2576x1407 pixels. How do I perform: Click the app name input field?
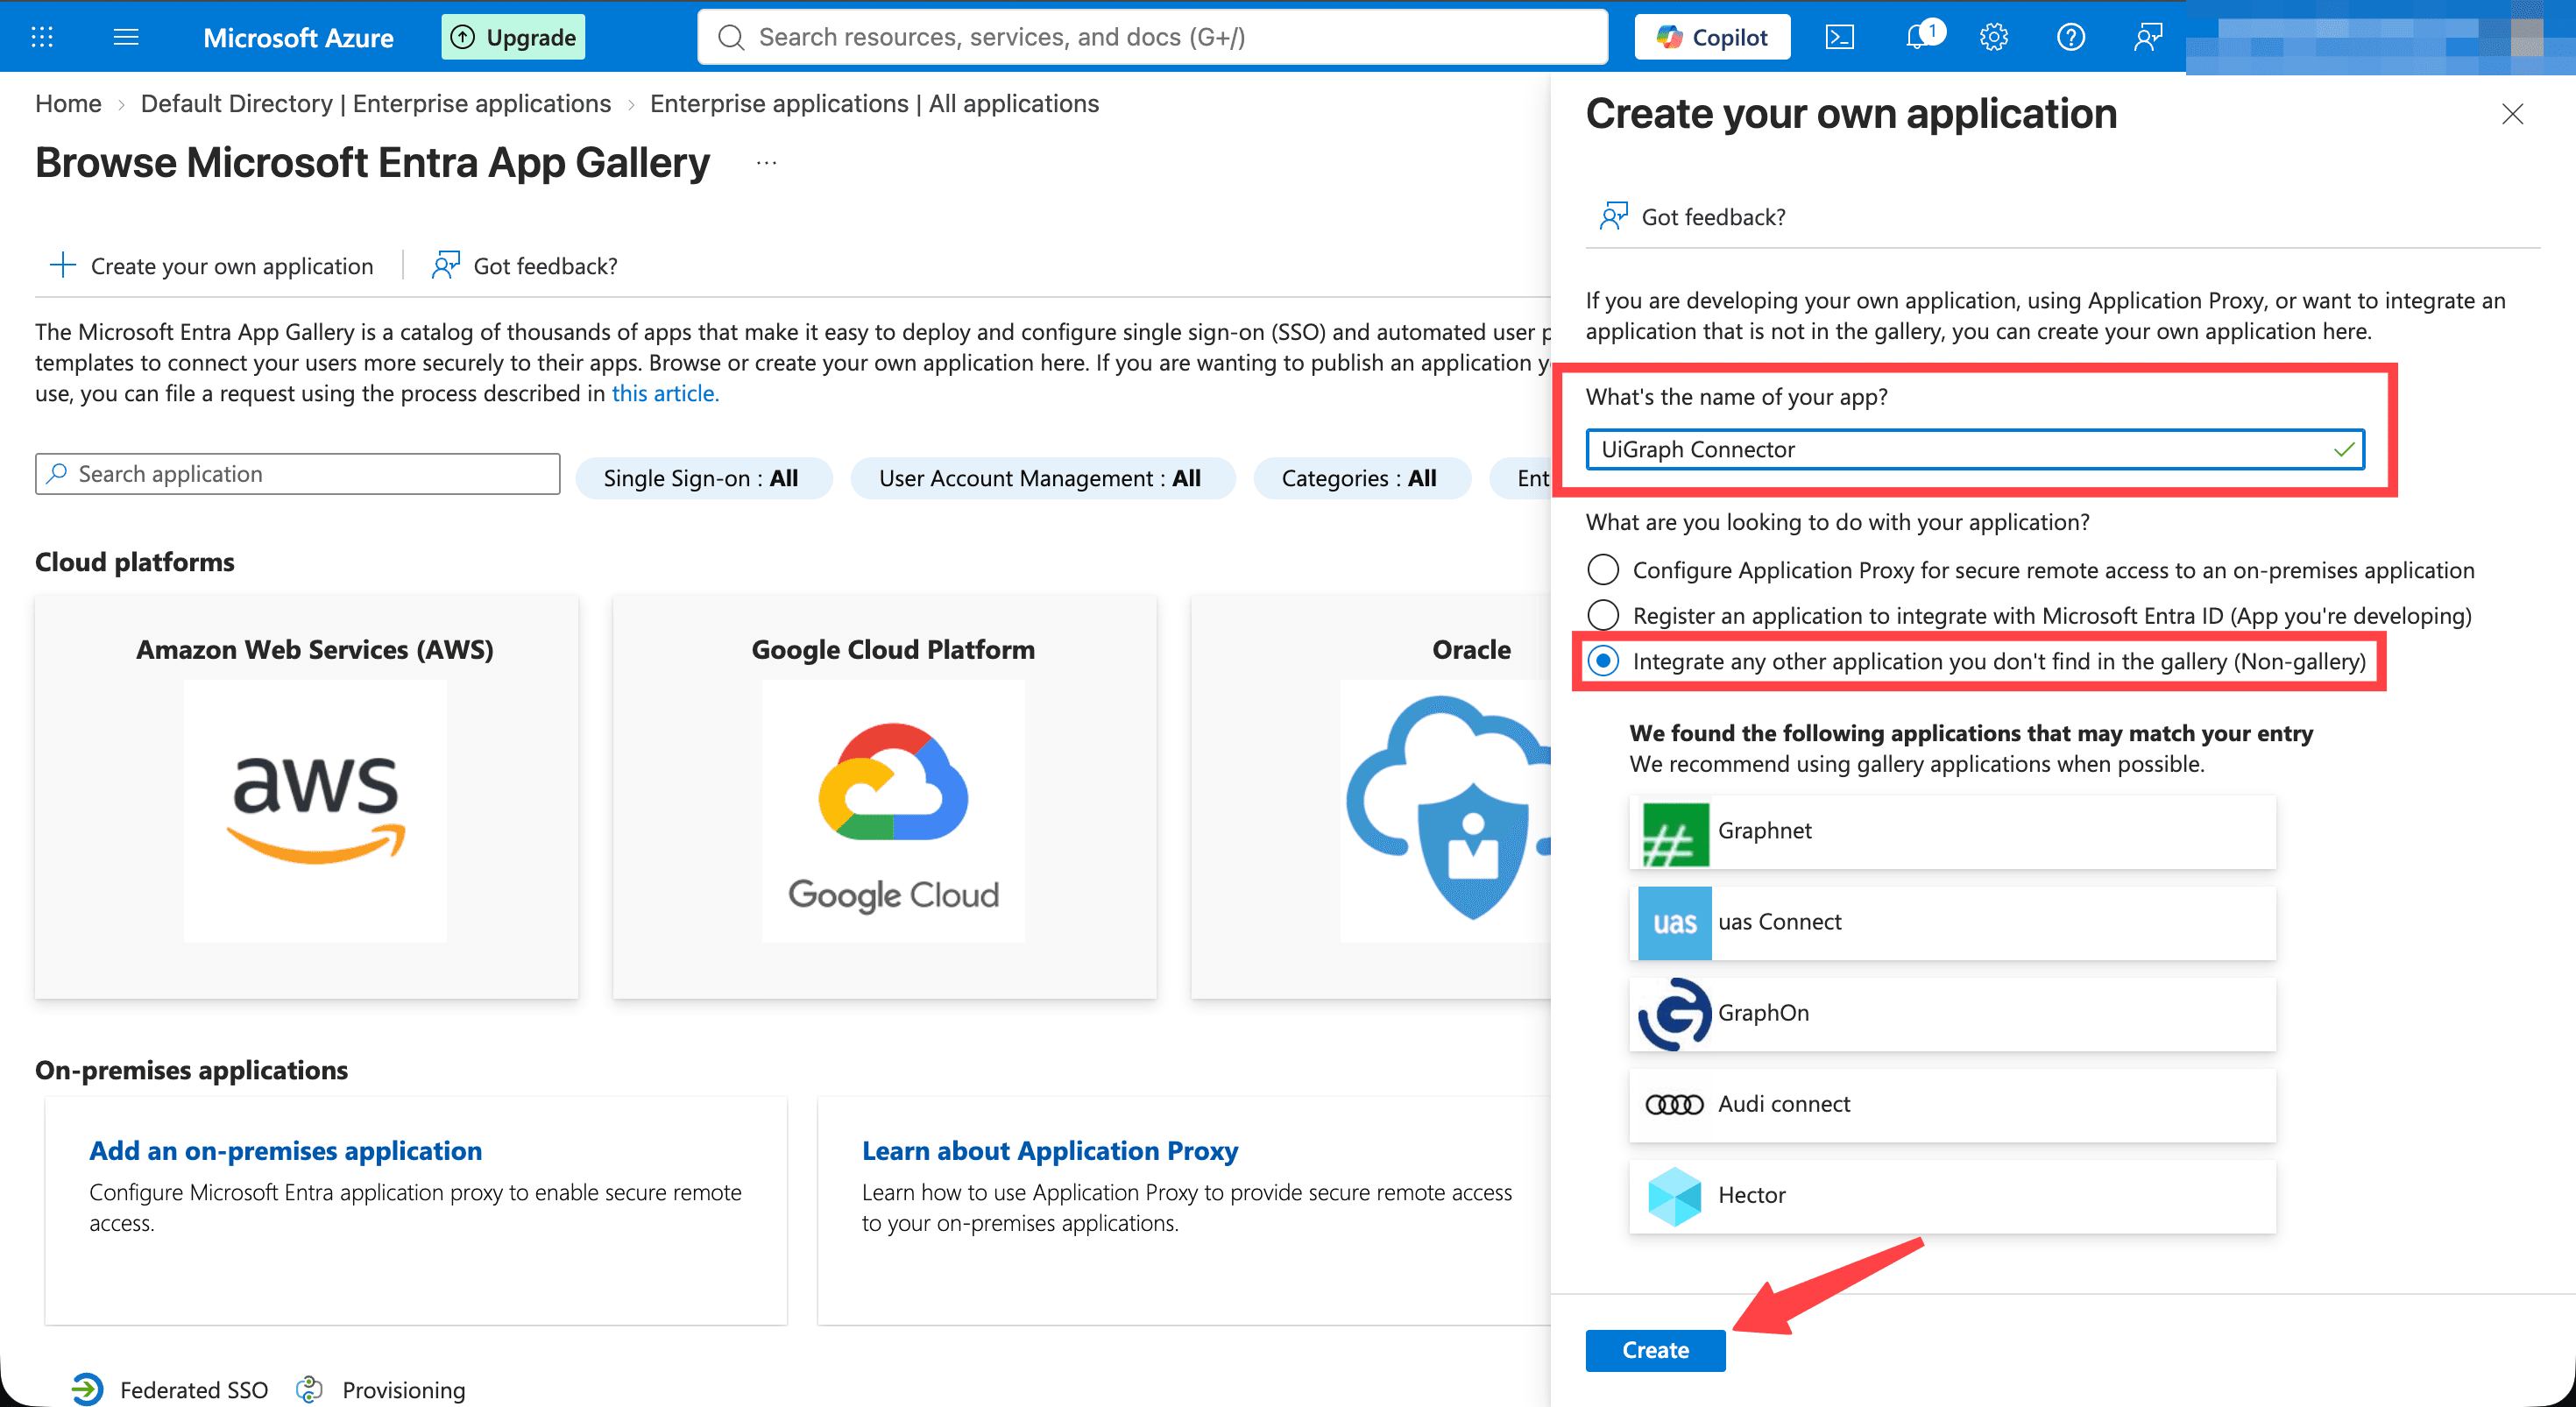pyautogui.click(x=1975, y=449)
